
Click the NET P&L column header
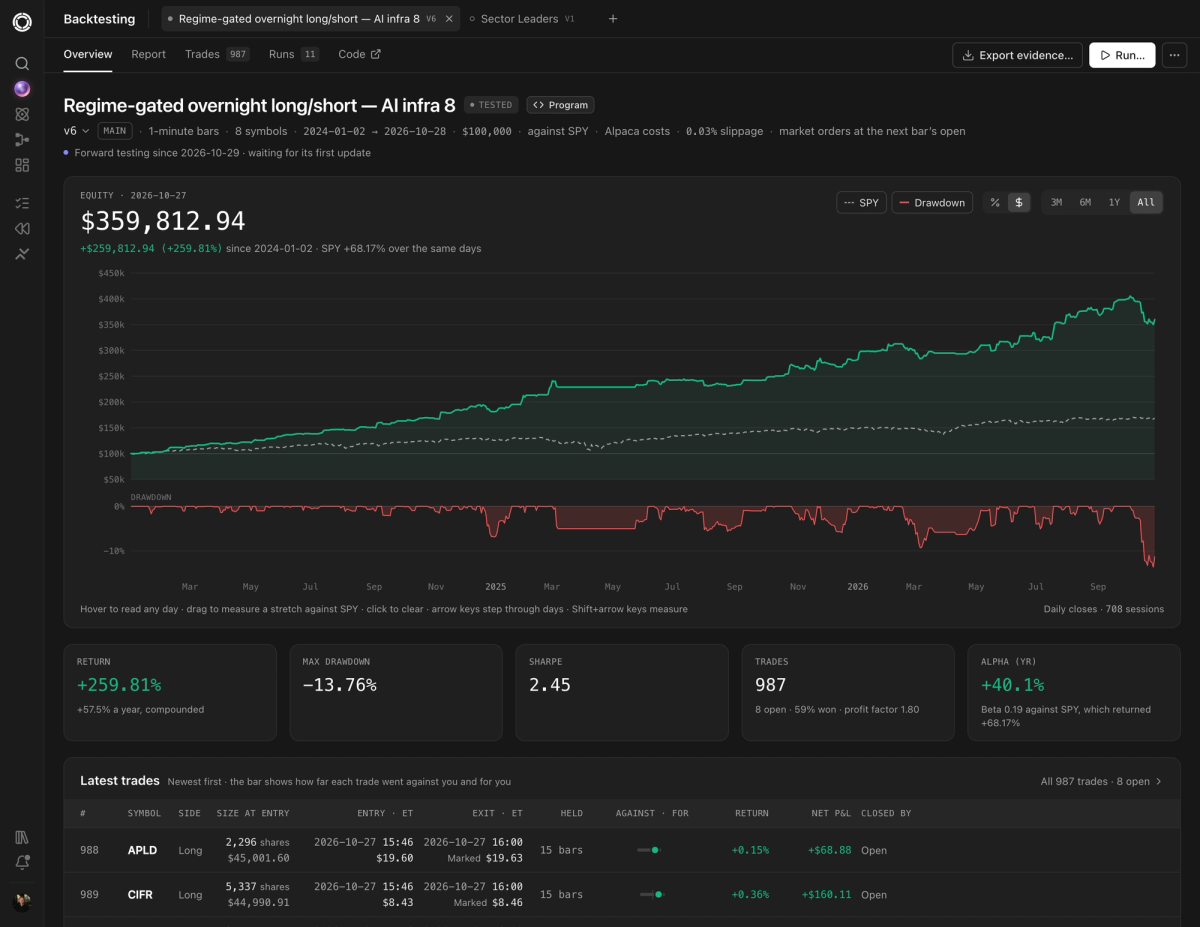tap(831, 813)
